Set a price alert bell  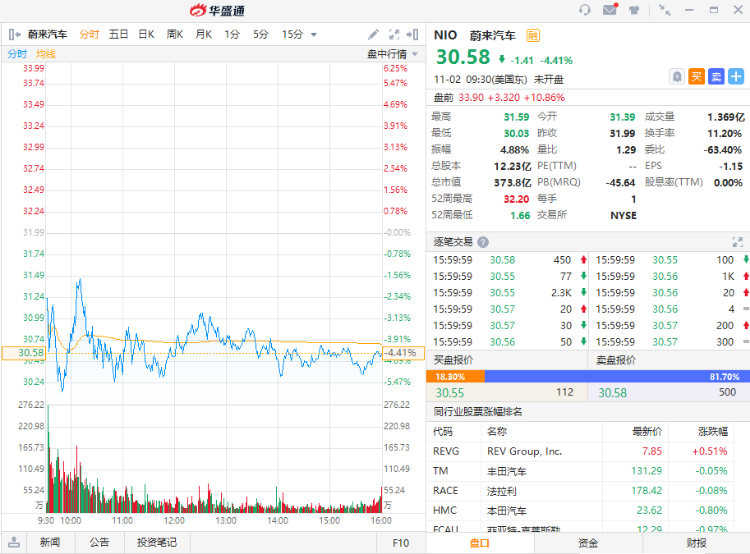[x=677, y=77]
